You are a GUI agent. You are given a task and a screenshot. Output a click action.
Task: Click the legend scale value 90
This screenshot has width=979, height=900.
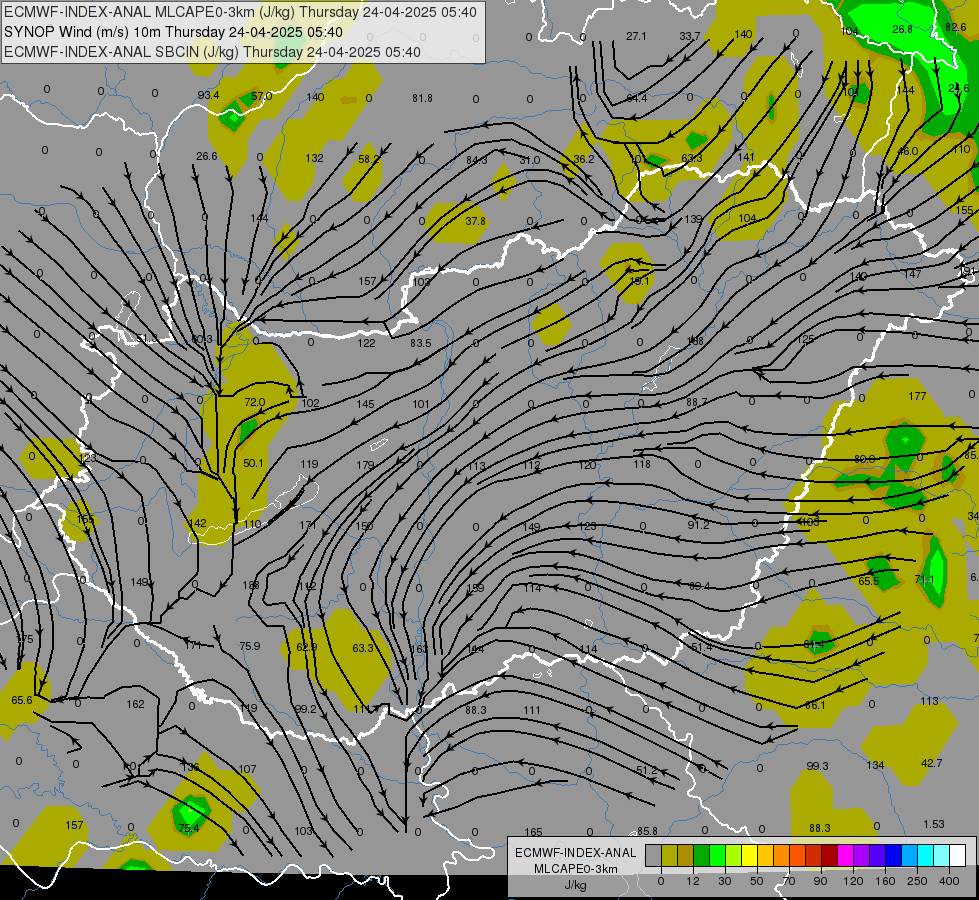[x=820, y=881]
